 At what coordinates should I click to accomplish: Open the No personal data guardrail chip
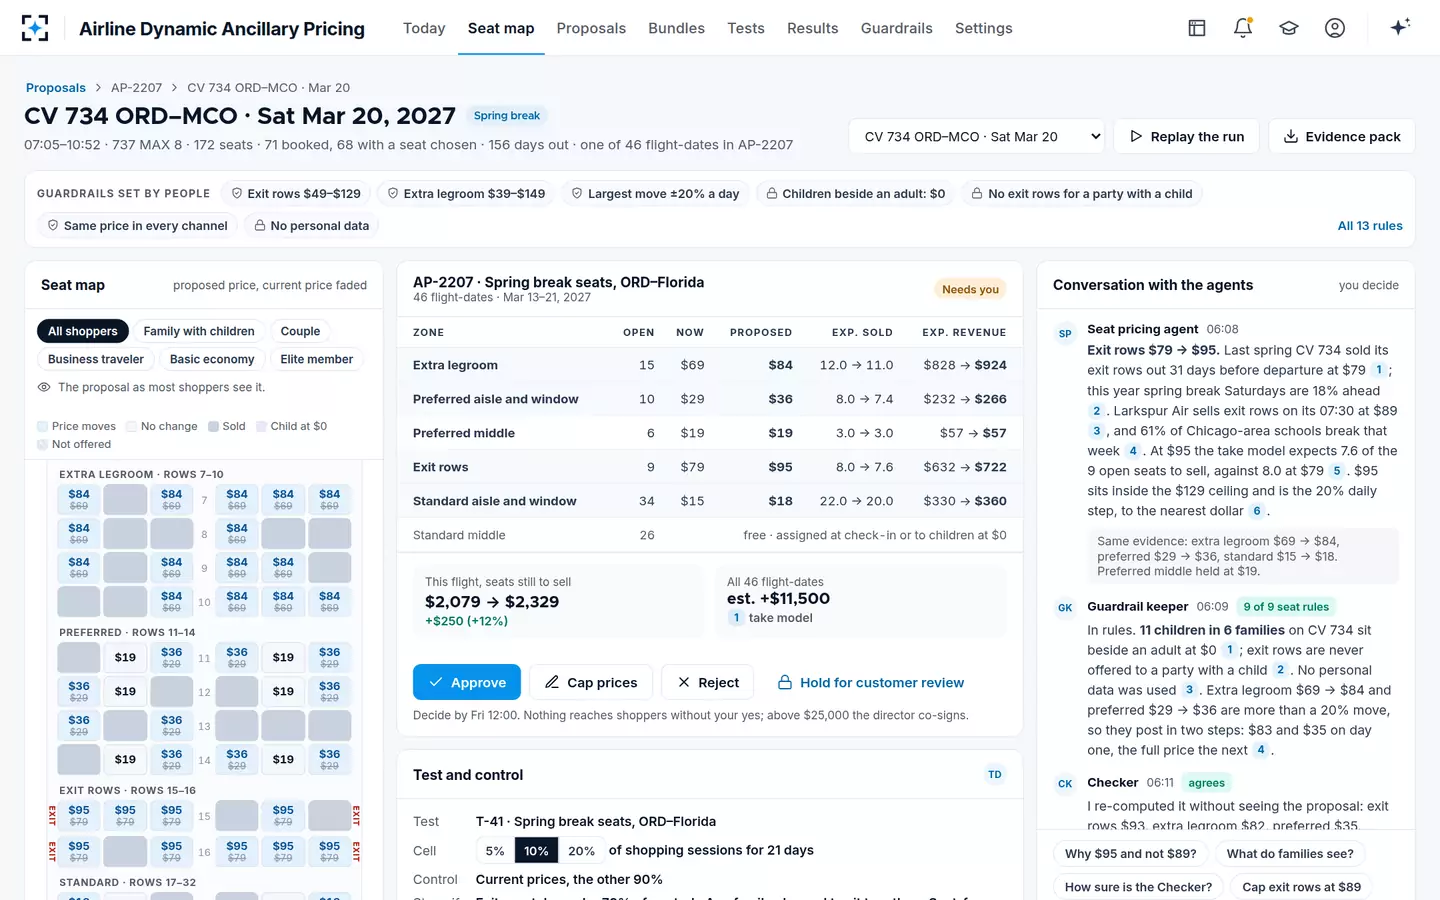pos(312,226)
